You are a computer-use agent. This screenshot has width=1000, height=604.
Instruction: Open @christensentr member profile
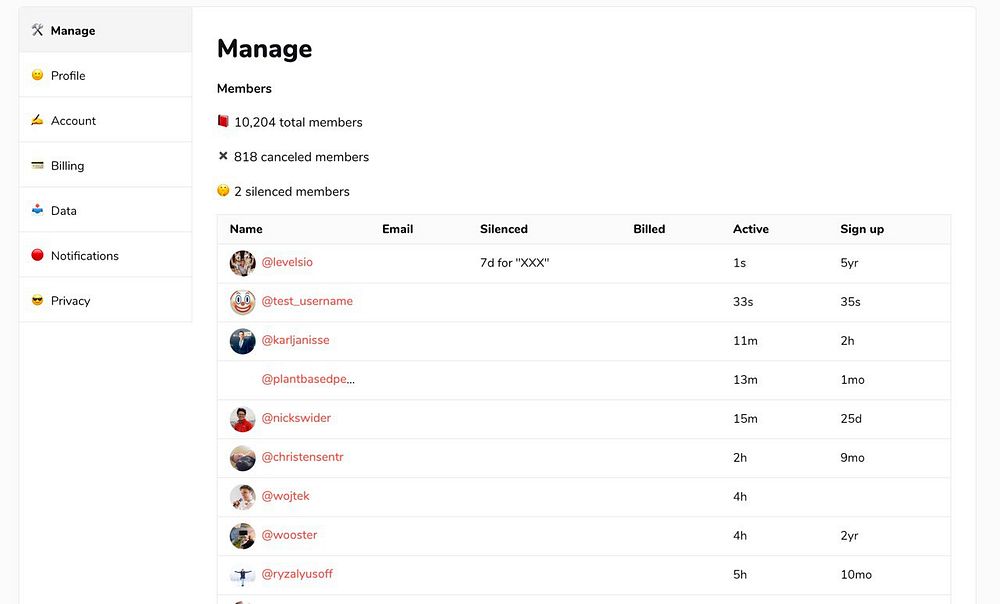(302, 457)
